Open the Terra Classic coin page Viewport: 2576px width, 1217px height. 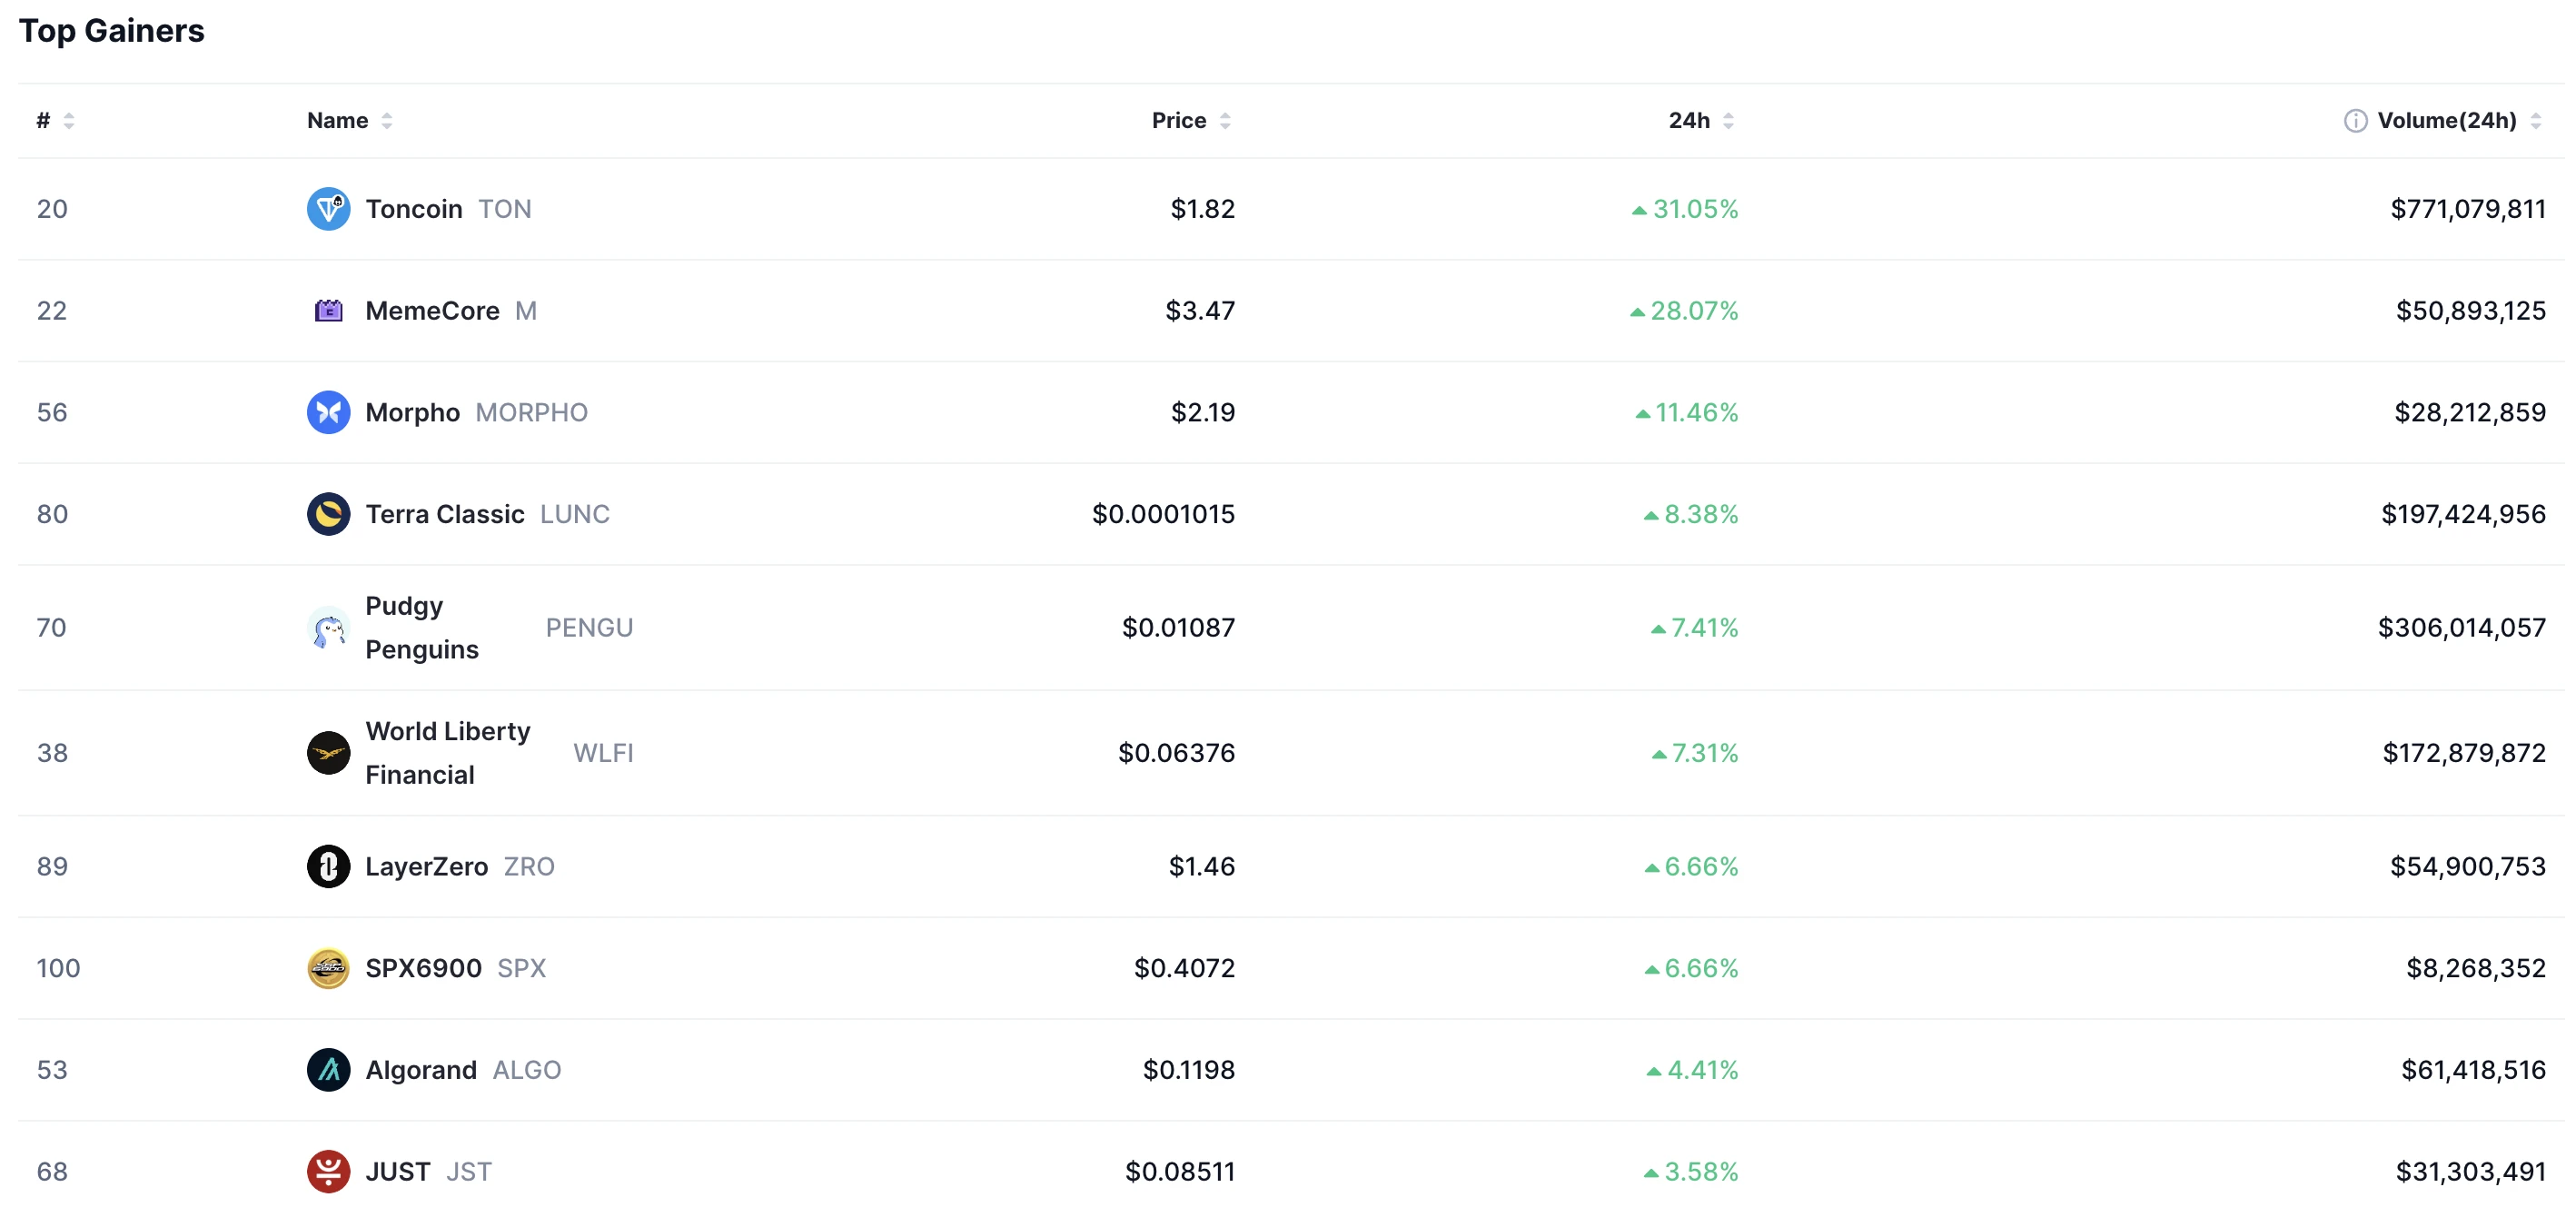click(445, 514)
